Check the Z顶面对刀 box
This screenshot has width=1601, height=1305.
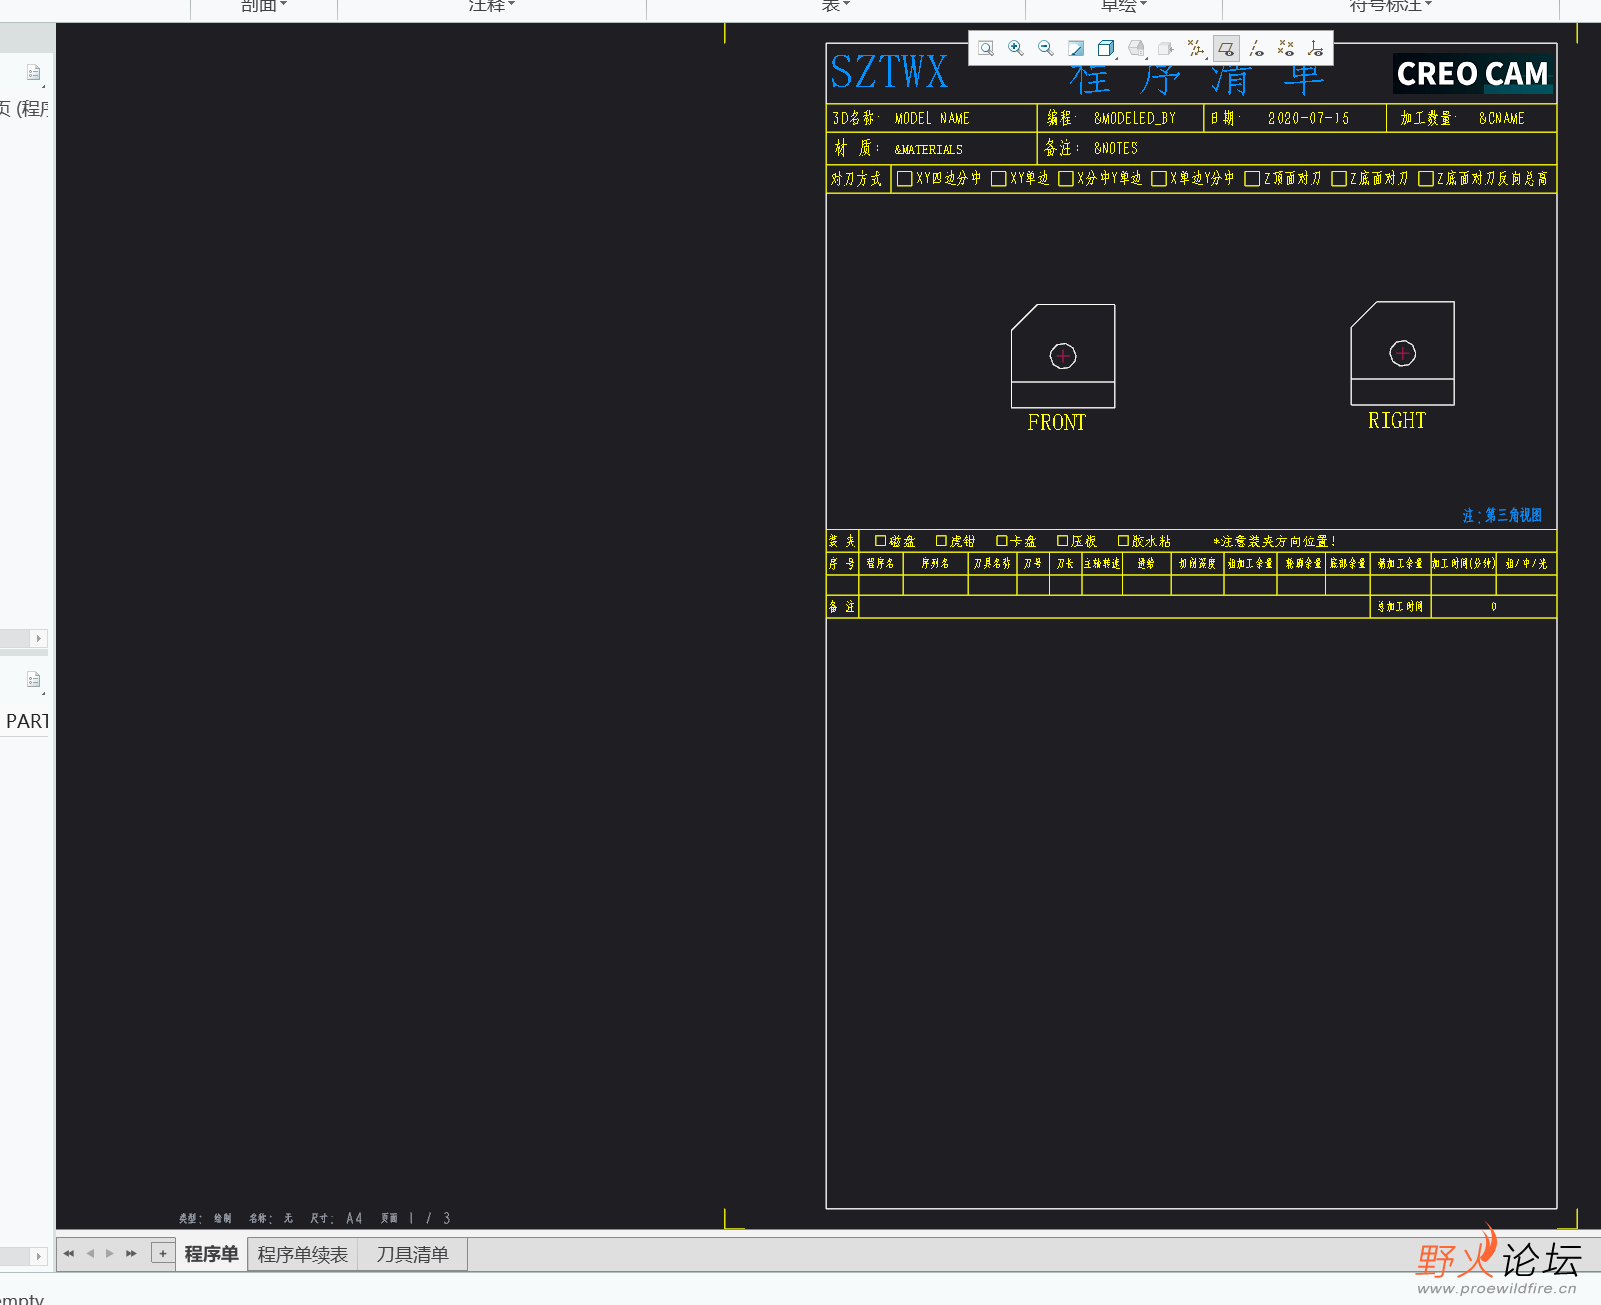pyautogui.click(x=1252, y=179)
